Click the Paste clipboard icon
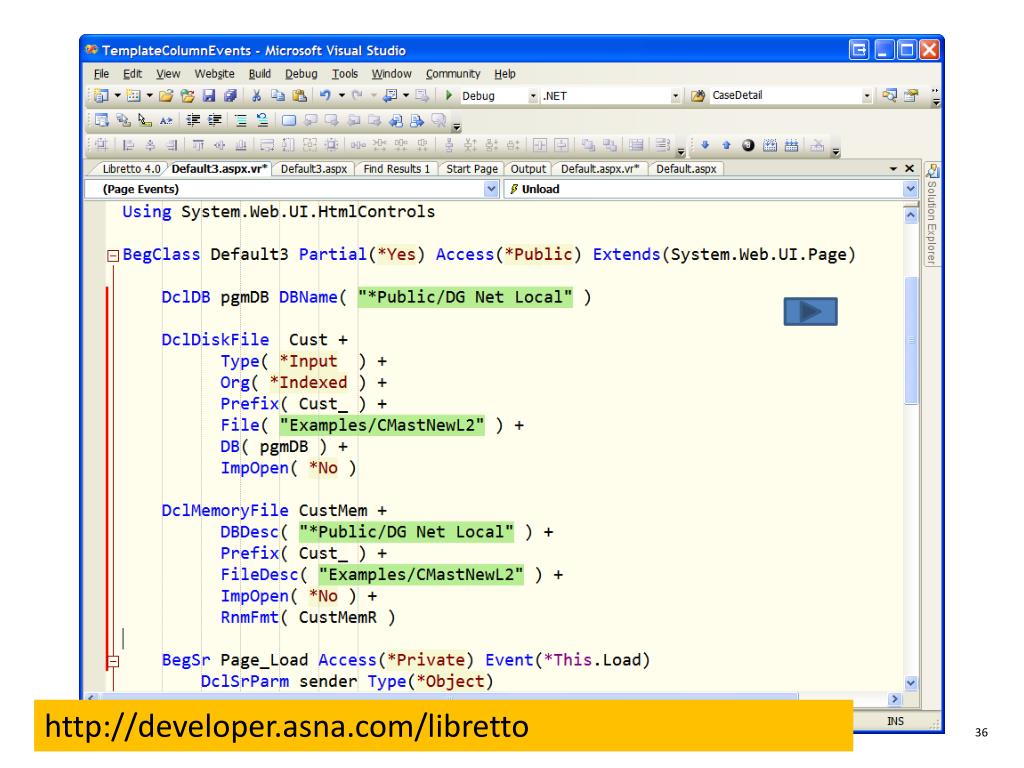 [x=299, y=96]
